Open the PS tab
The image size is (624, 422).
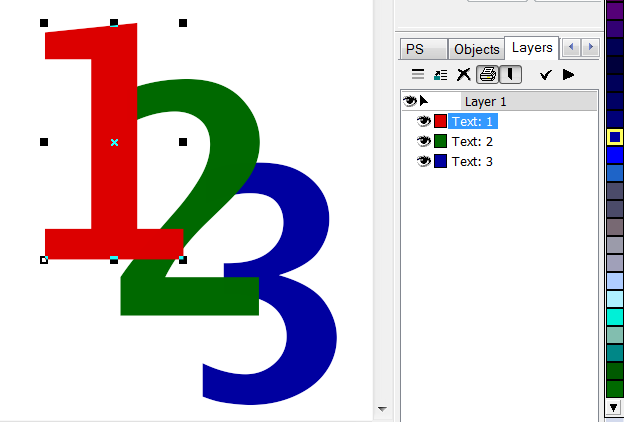pyautogui.click(x=414, y=49)
